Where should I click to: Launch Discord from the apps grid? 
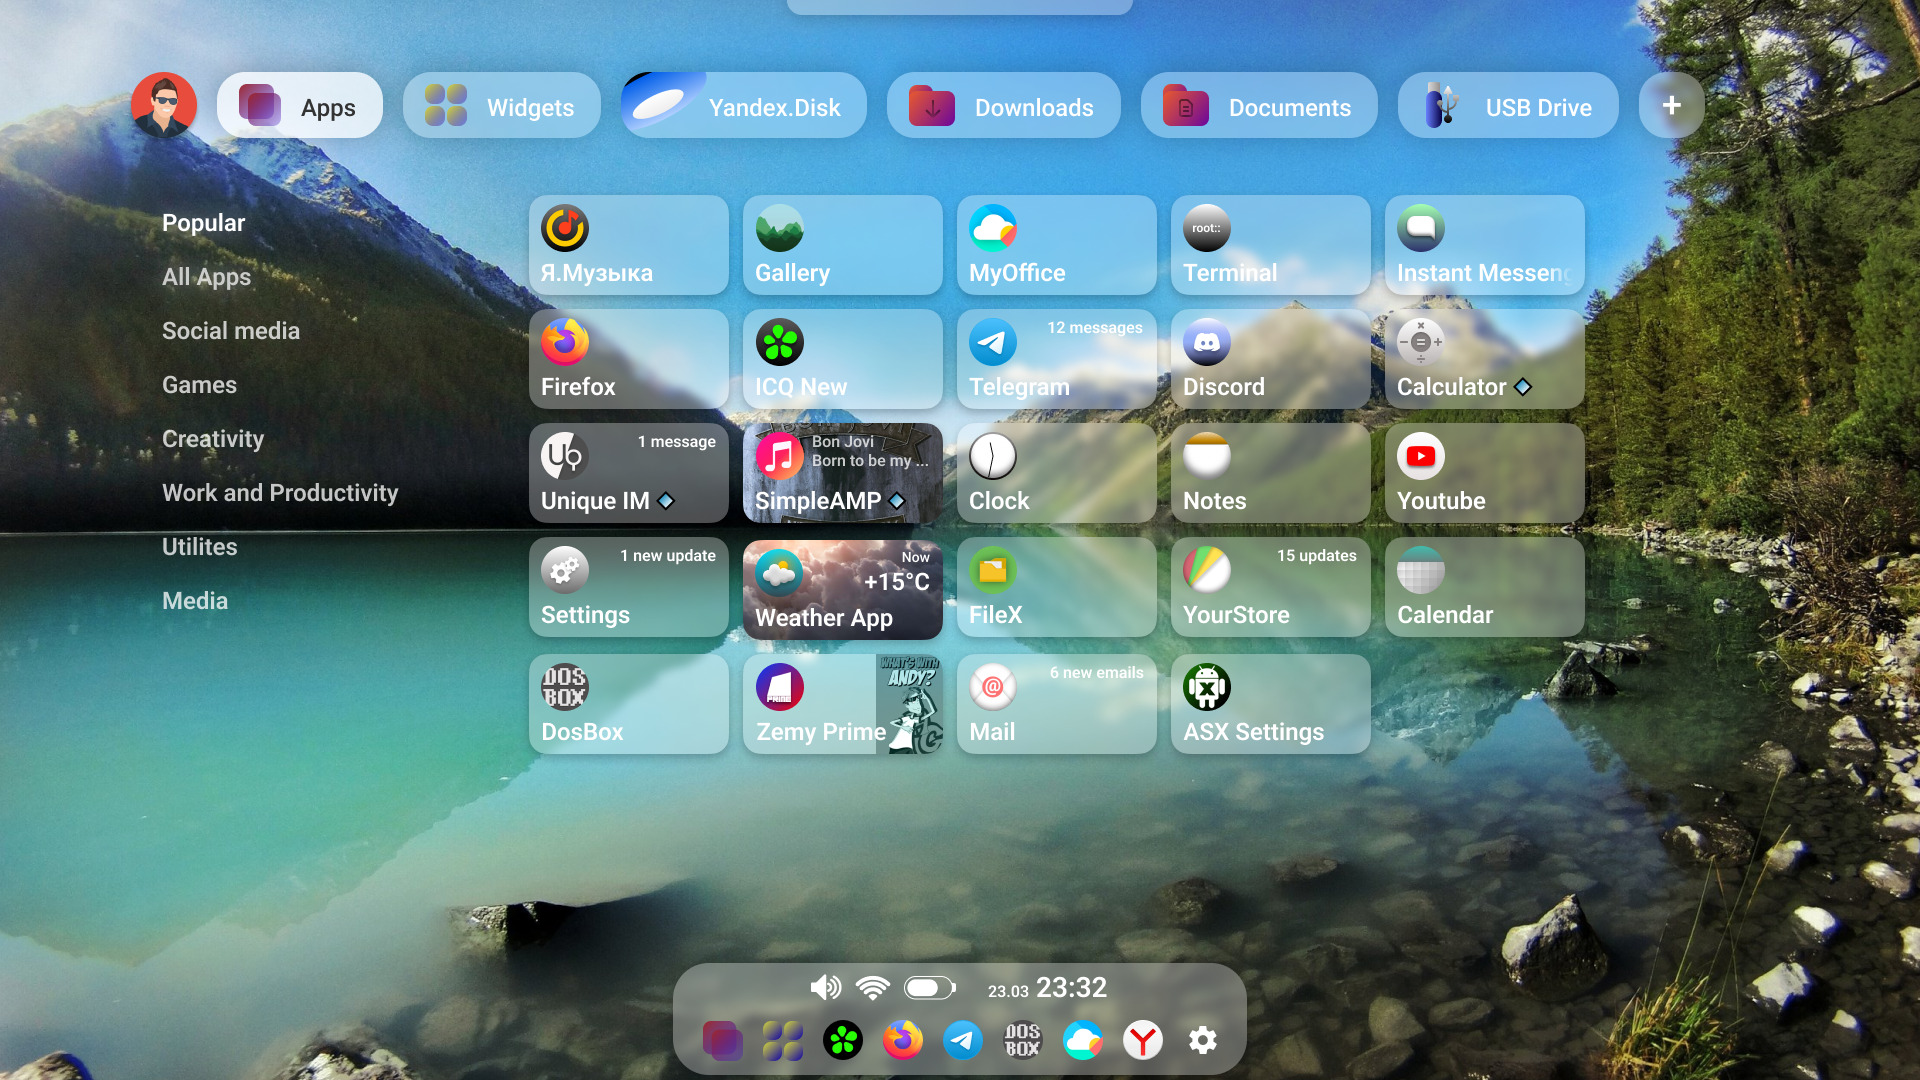tap(1270, 359)
